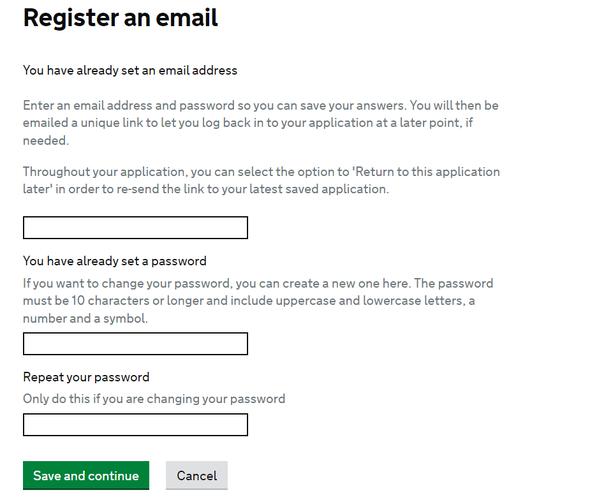
Task: Click 'You have already set a password' label
Action: click(115, 261)
